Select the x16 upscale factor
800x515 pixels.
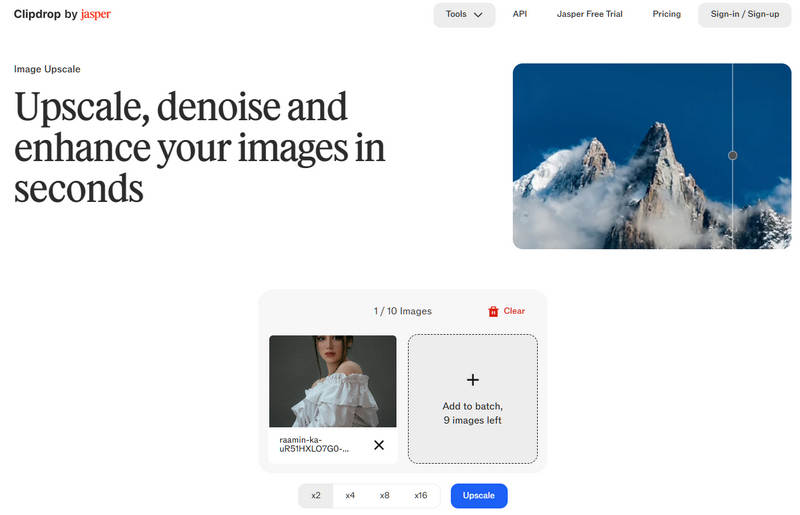tap(420, 496)
